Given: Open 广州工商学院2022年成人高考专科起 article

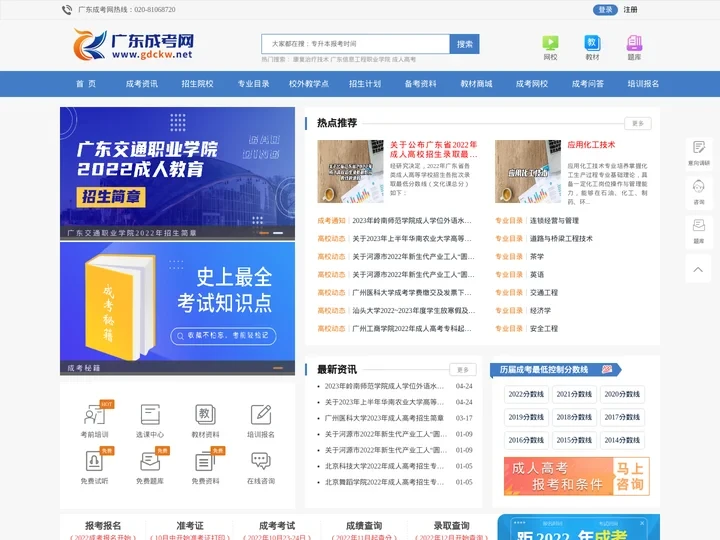Looking at the screenshot, I should pyautogui.click(x=411, y=329).
